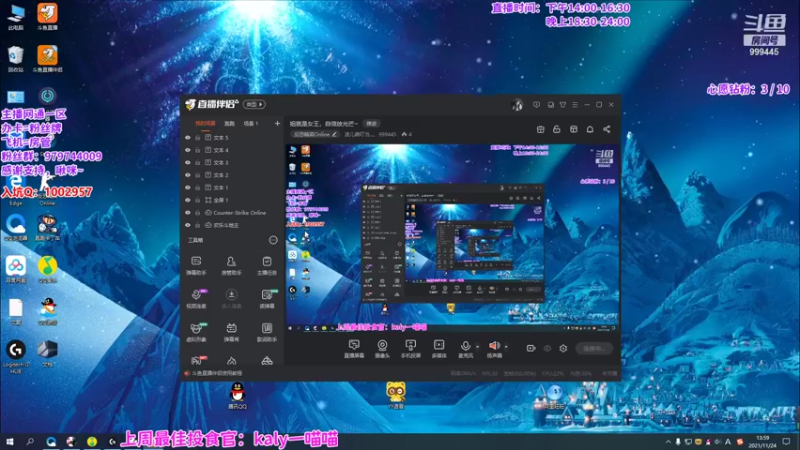800x450 pixels.
Task: Open the user avatar in title bar
Action: 517,105
